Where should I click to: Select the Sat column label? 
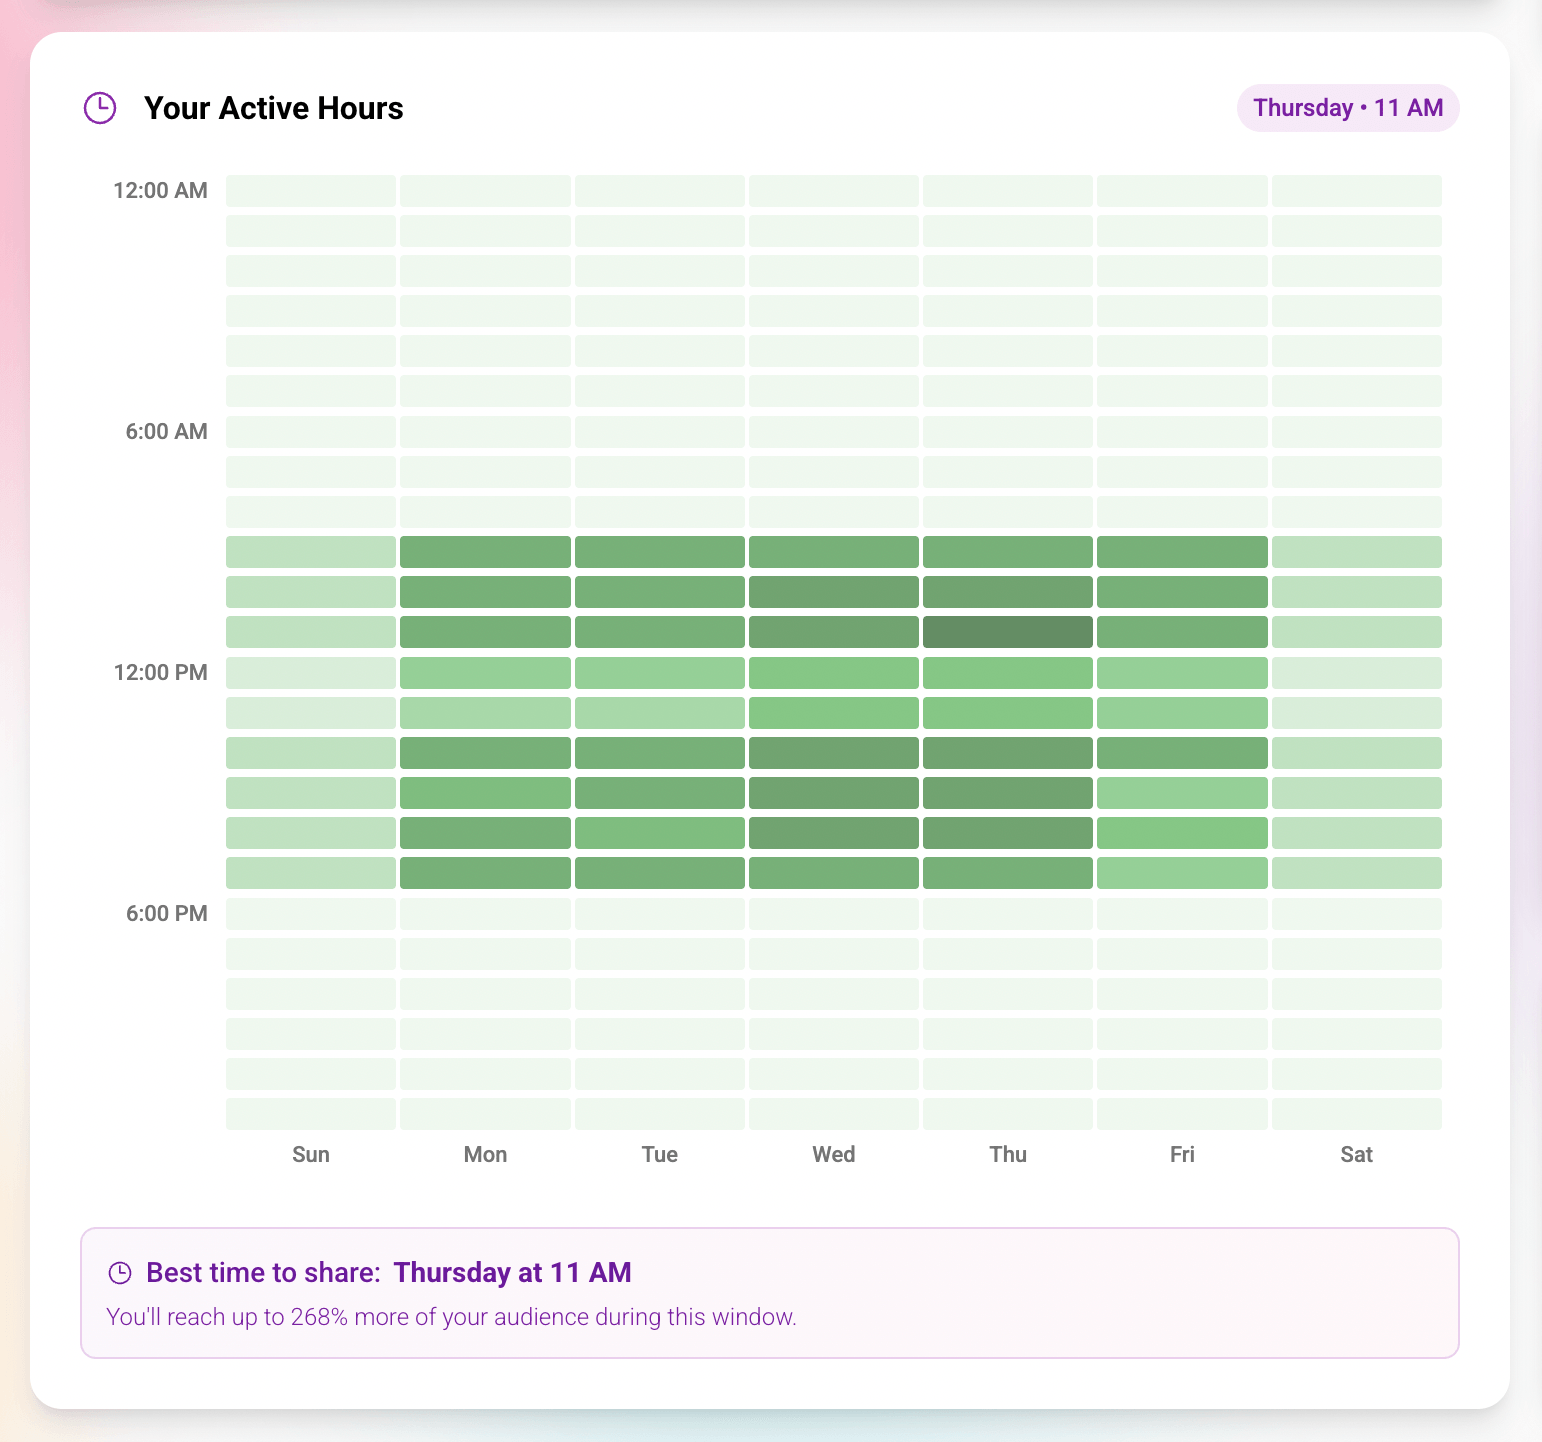pyautogui.click(x=1356, y=1154)
